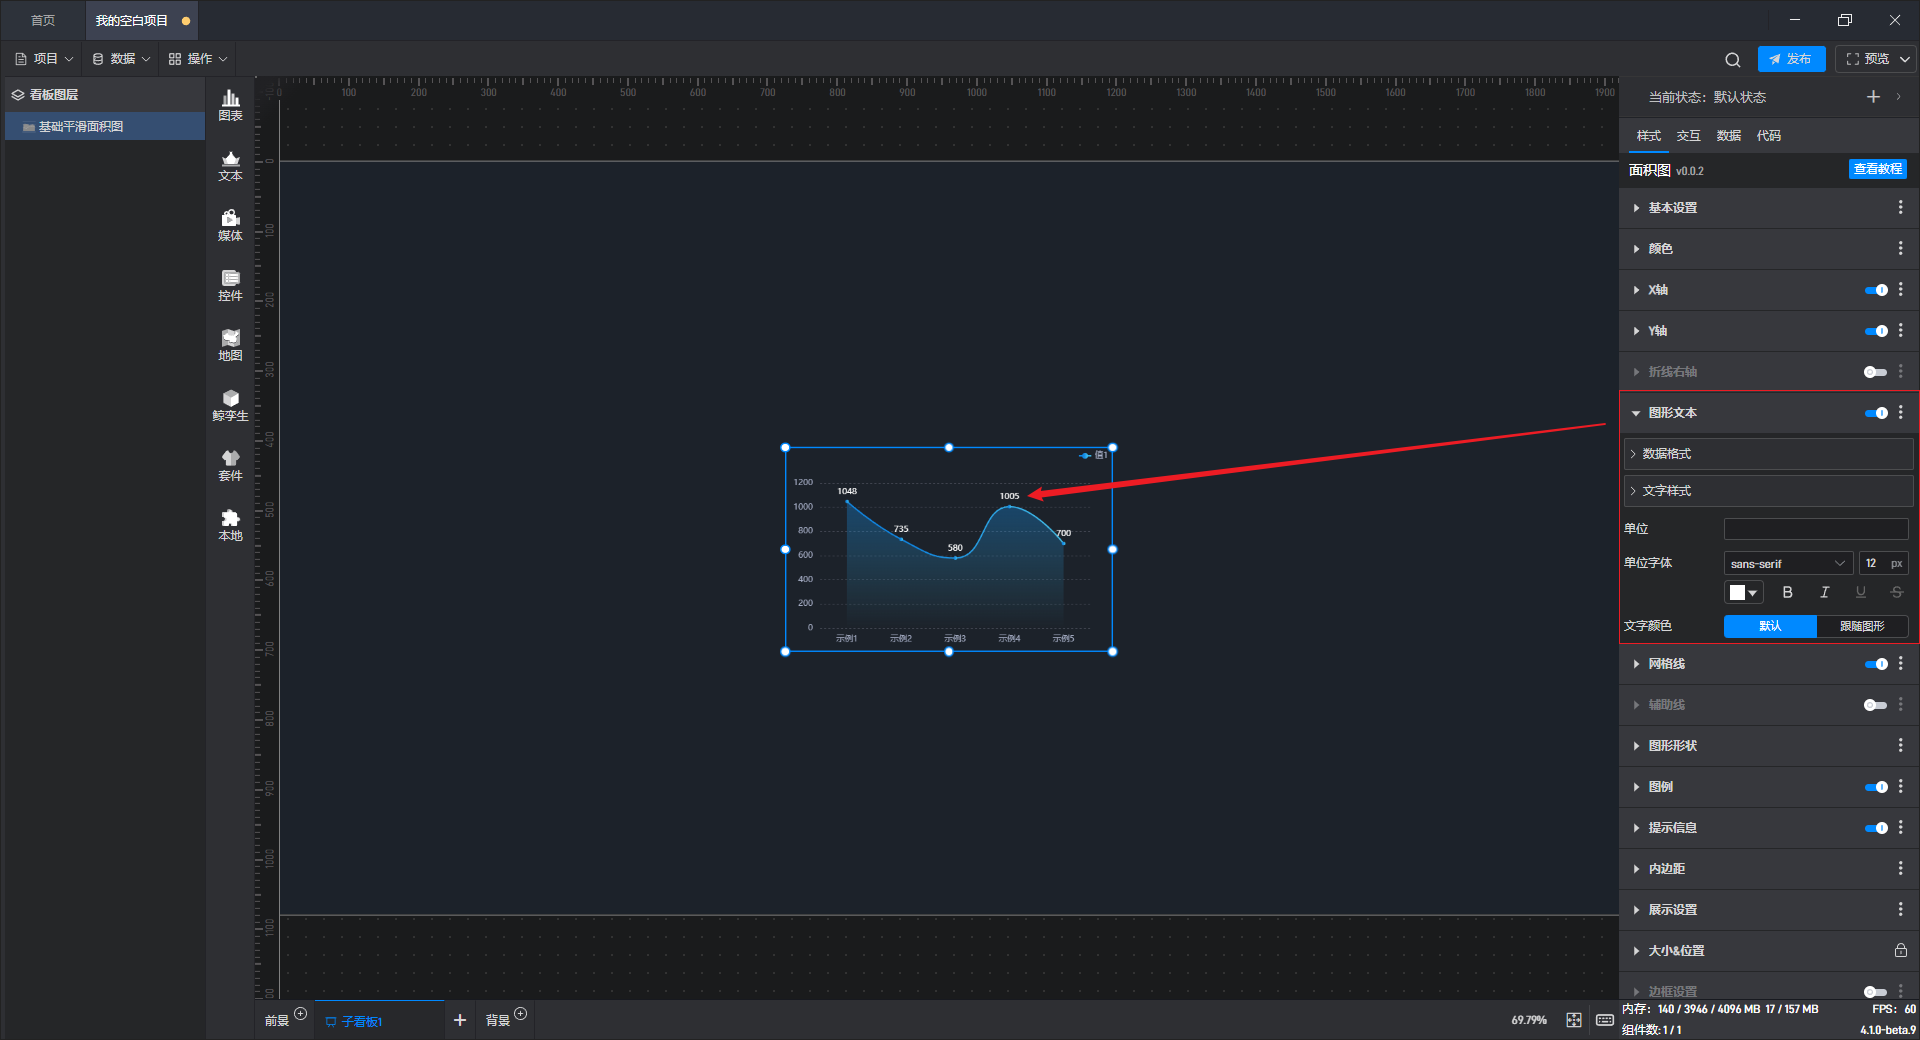
Task: Apply underline to unit font
Action: (1860, 592)
